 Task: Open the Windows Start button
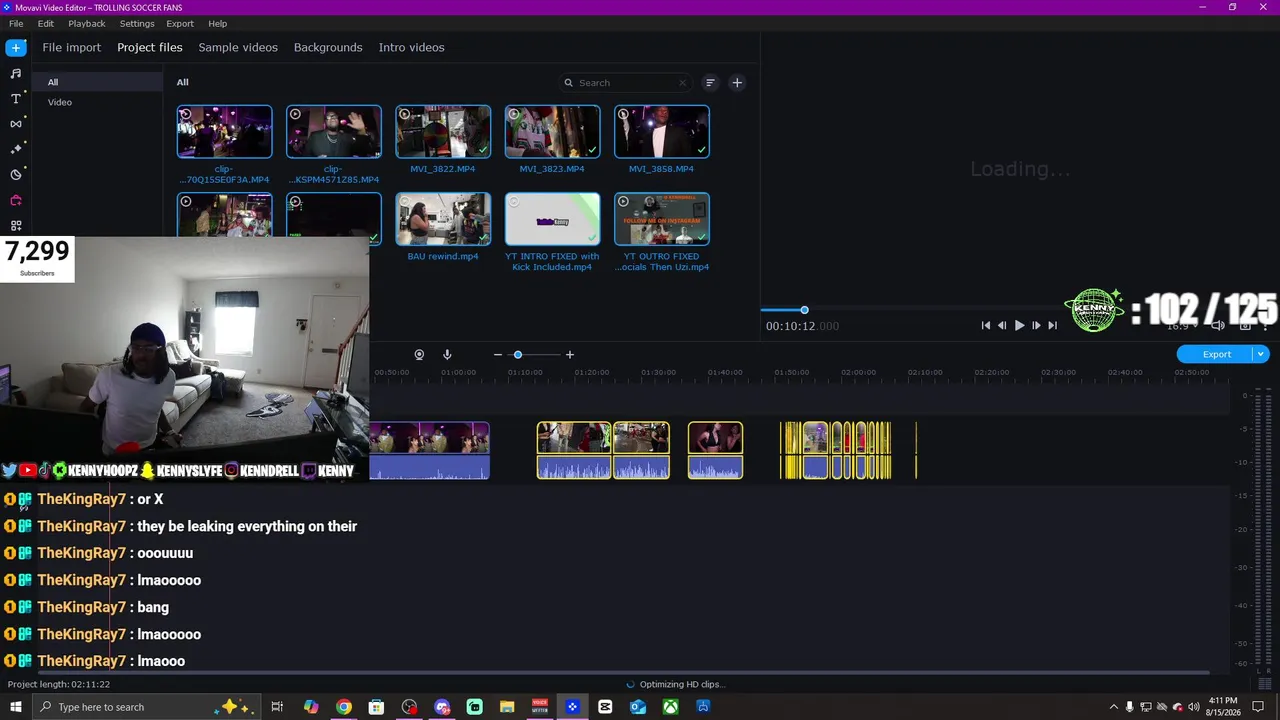[x=15, y=707]
